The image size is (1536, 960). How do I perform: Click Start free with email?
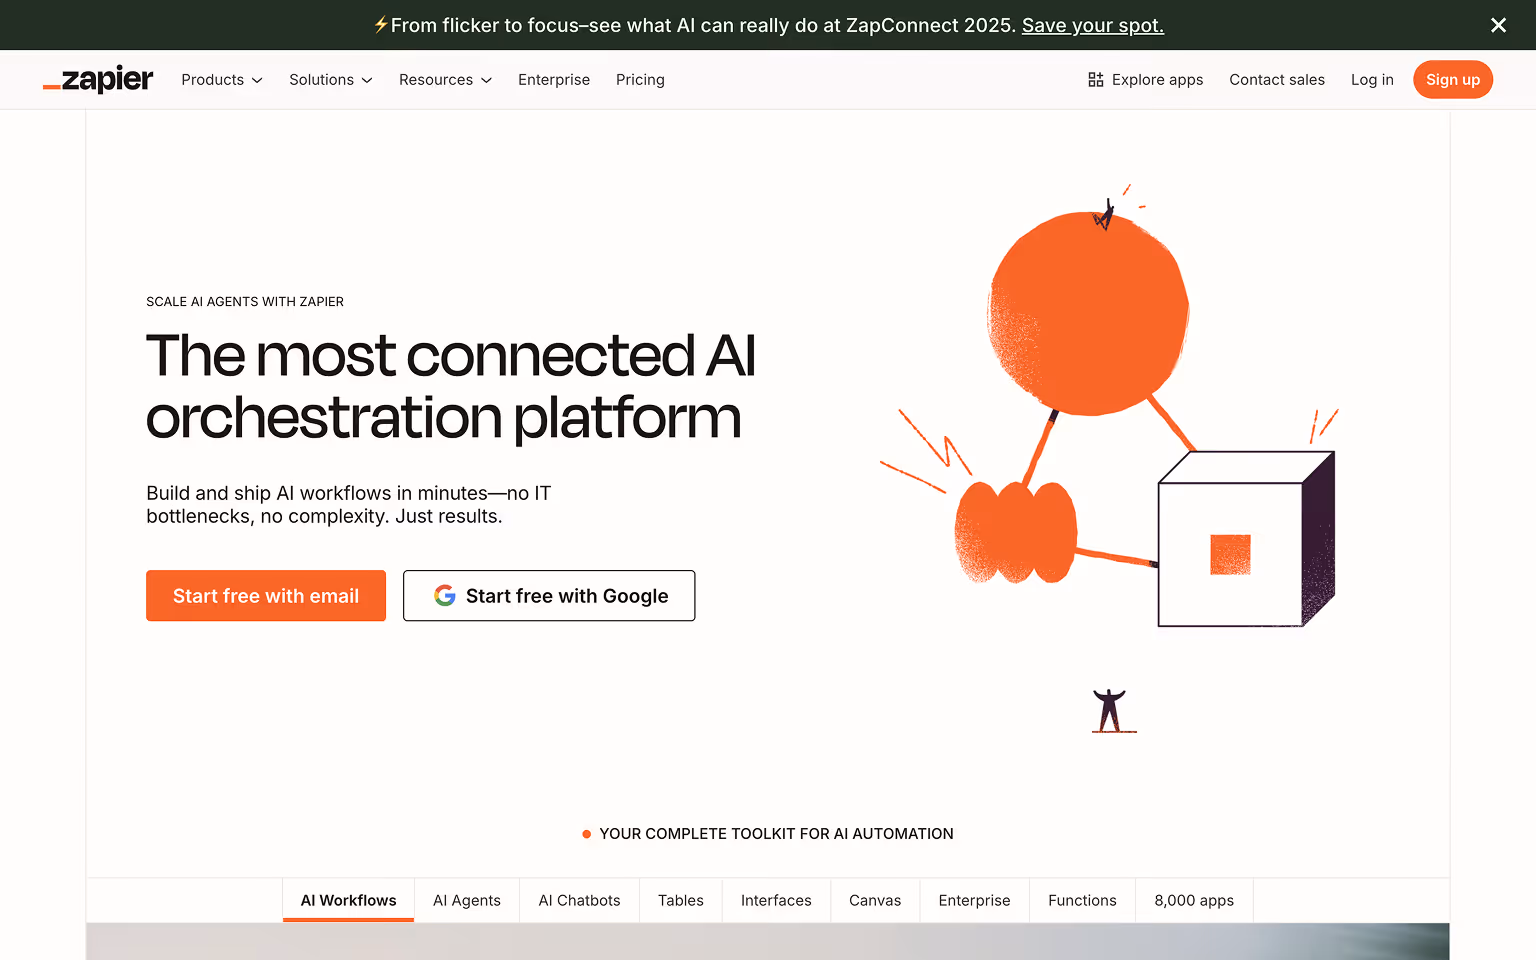[265, 595]
